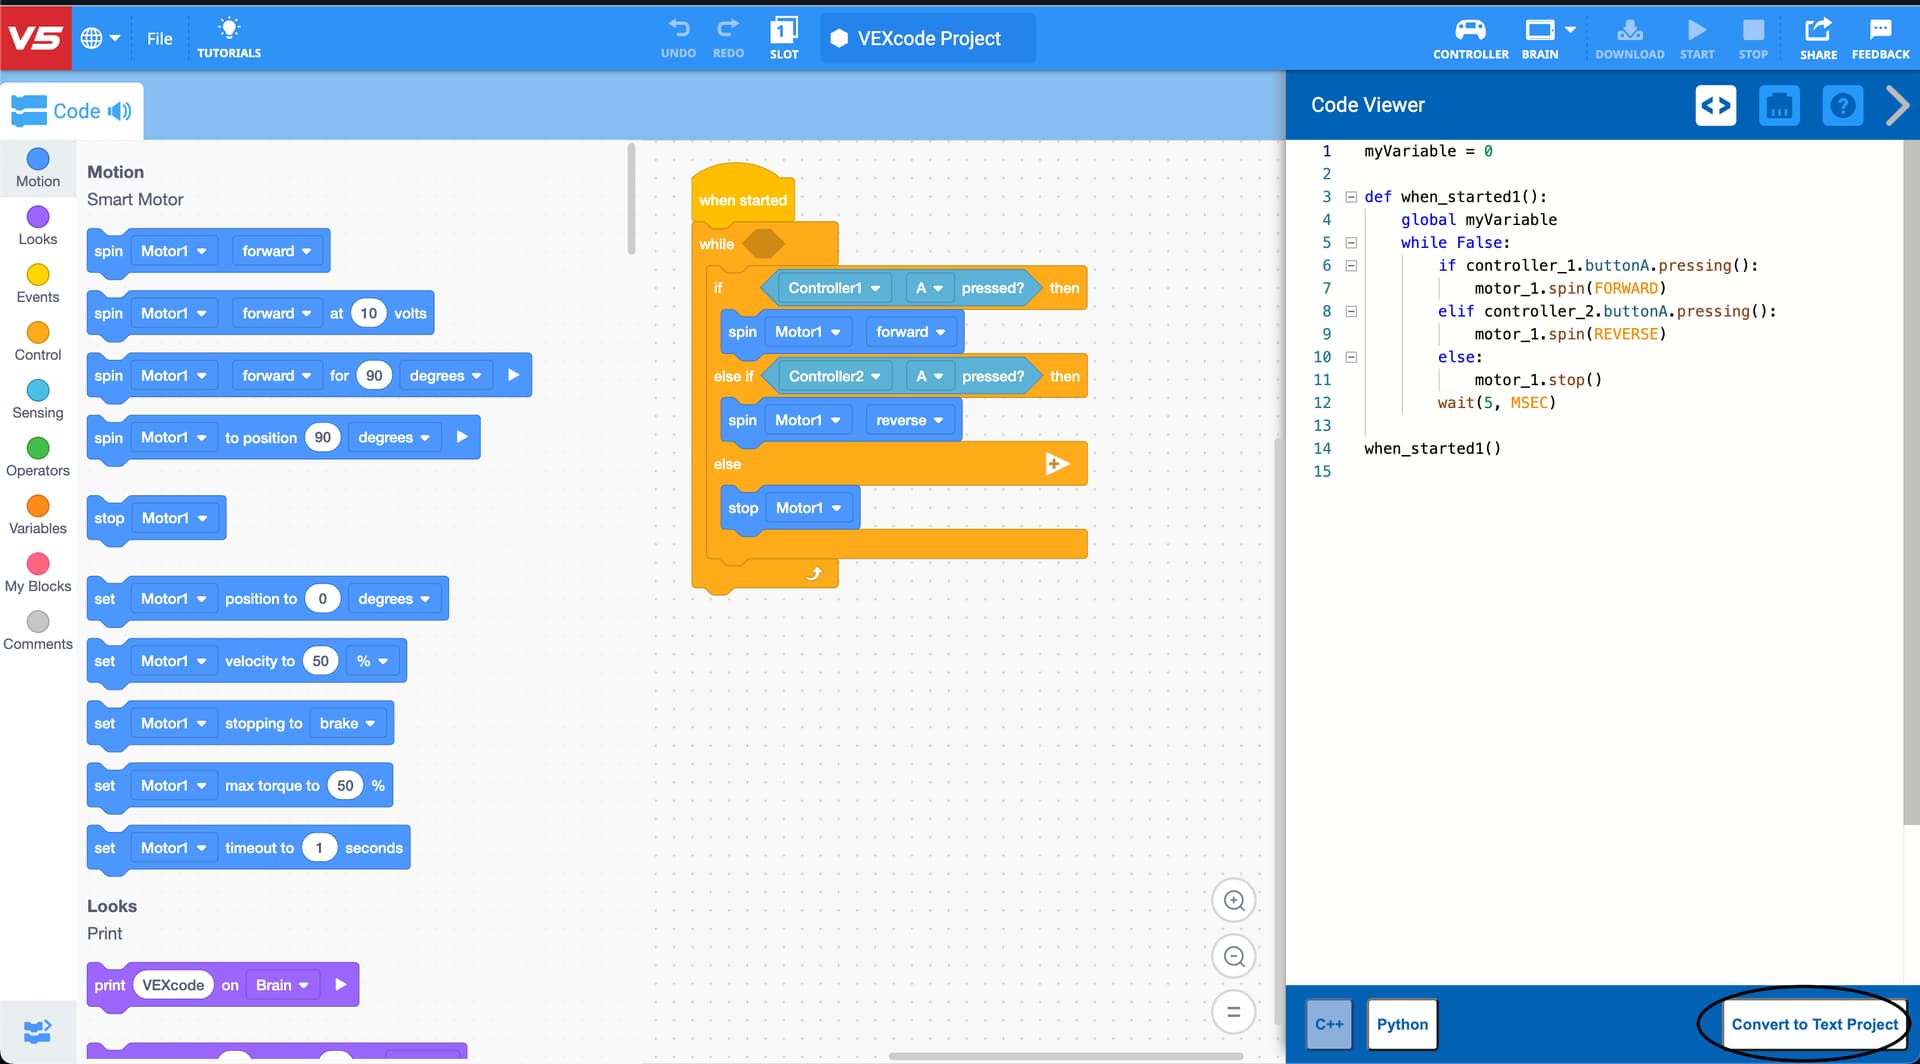Toggle the arrow on spin for degrees block
The height and width of the screenshot is (1064, 1920).
pos(513,375)
